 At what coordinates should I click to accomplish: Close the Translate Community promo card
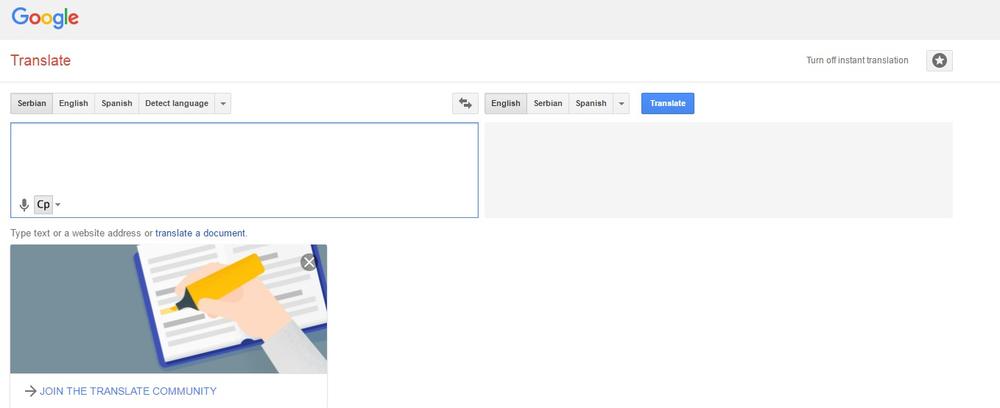pyautogui.click(x=309, y=262)
